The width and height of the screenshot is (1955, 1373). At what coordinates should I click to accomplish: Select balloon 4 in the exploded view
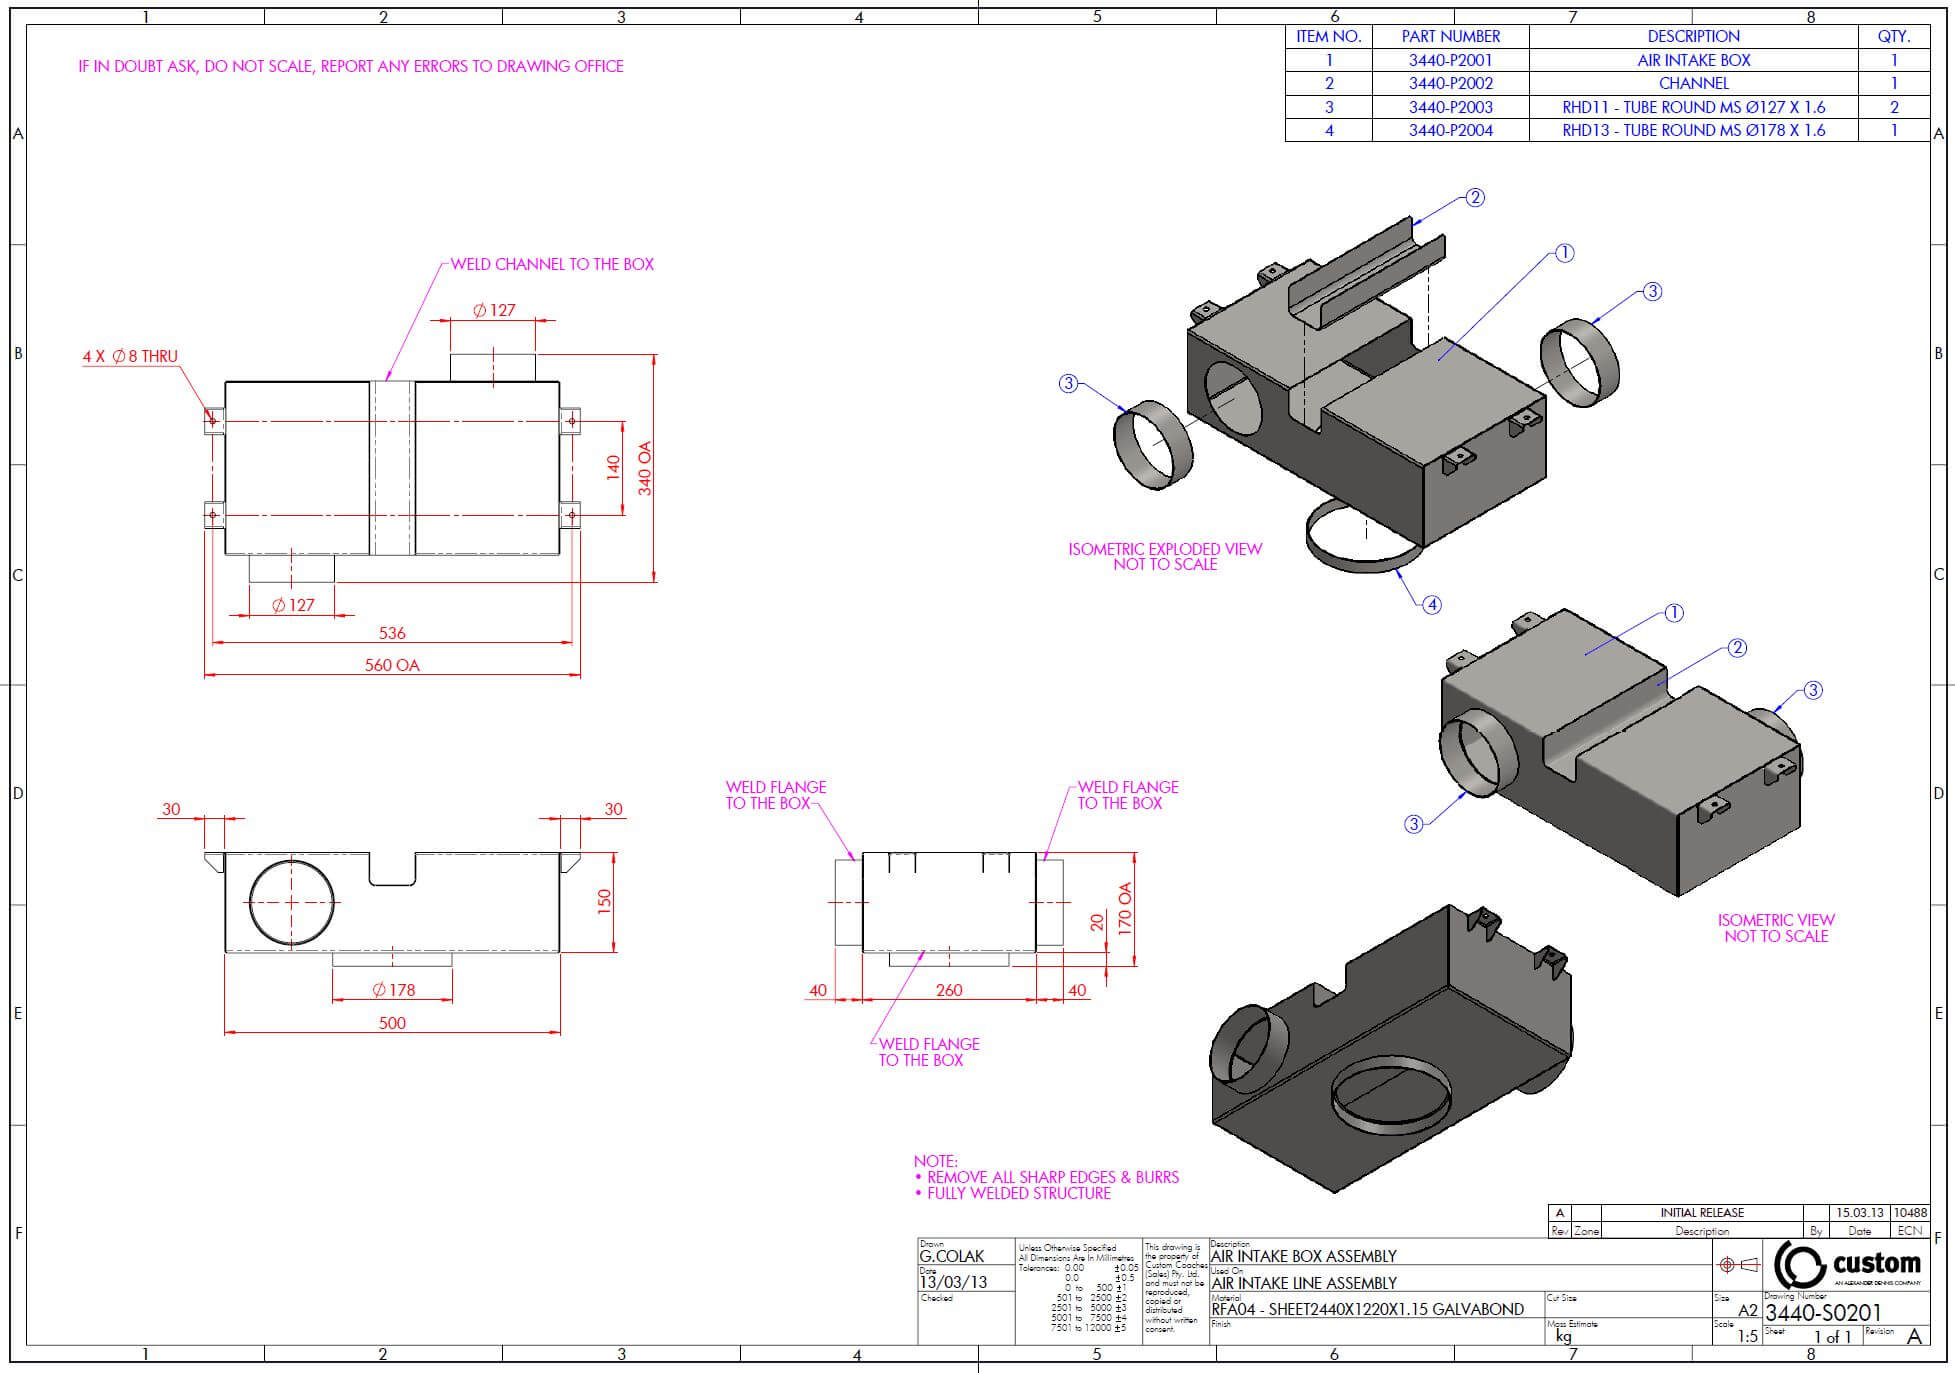coord(1432,604)
